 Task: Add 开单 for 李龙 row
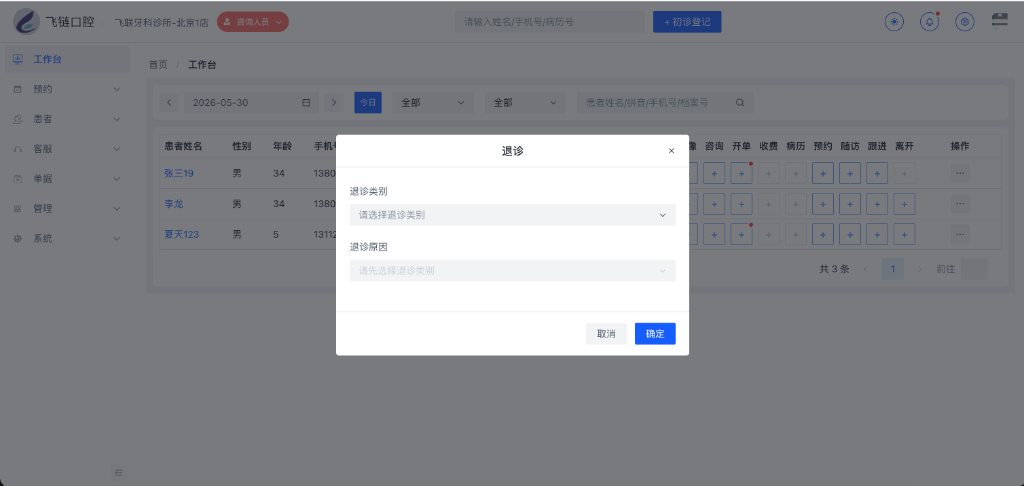(741, 204)
